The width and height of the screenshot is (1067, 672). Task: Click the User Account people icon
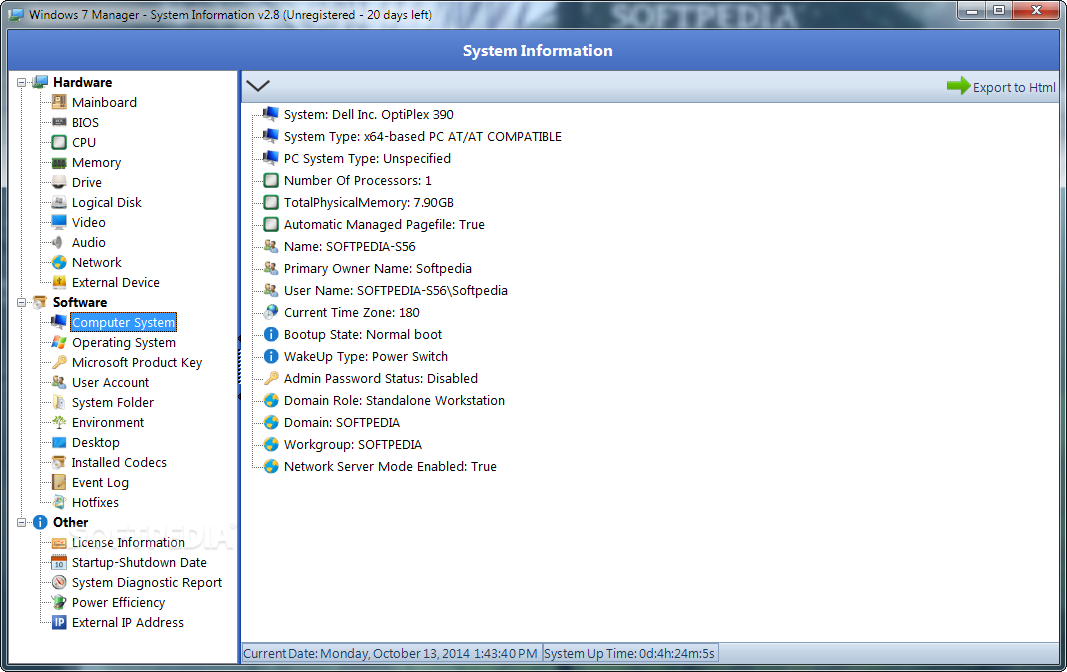[59, 382]
